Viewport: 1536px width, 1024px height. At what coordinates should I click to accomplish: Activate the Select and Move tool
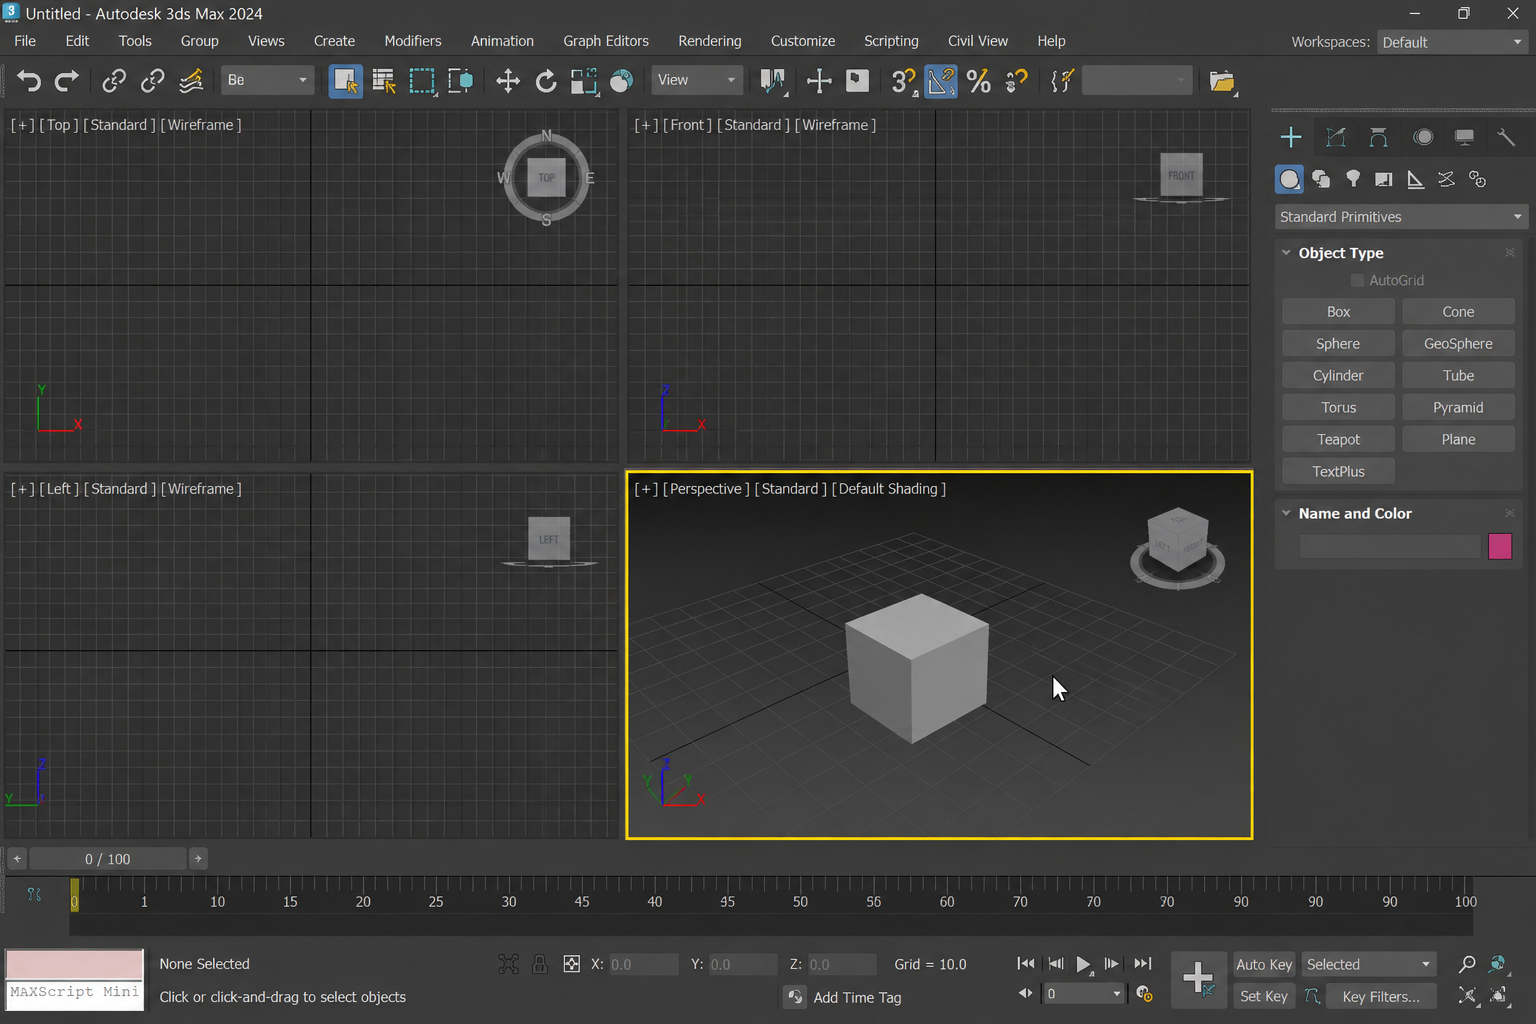coord(508,81)
